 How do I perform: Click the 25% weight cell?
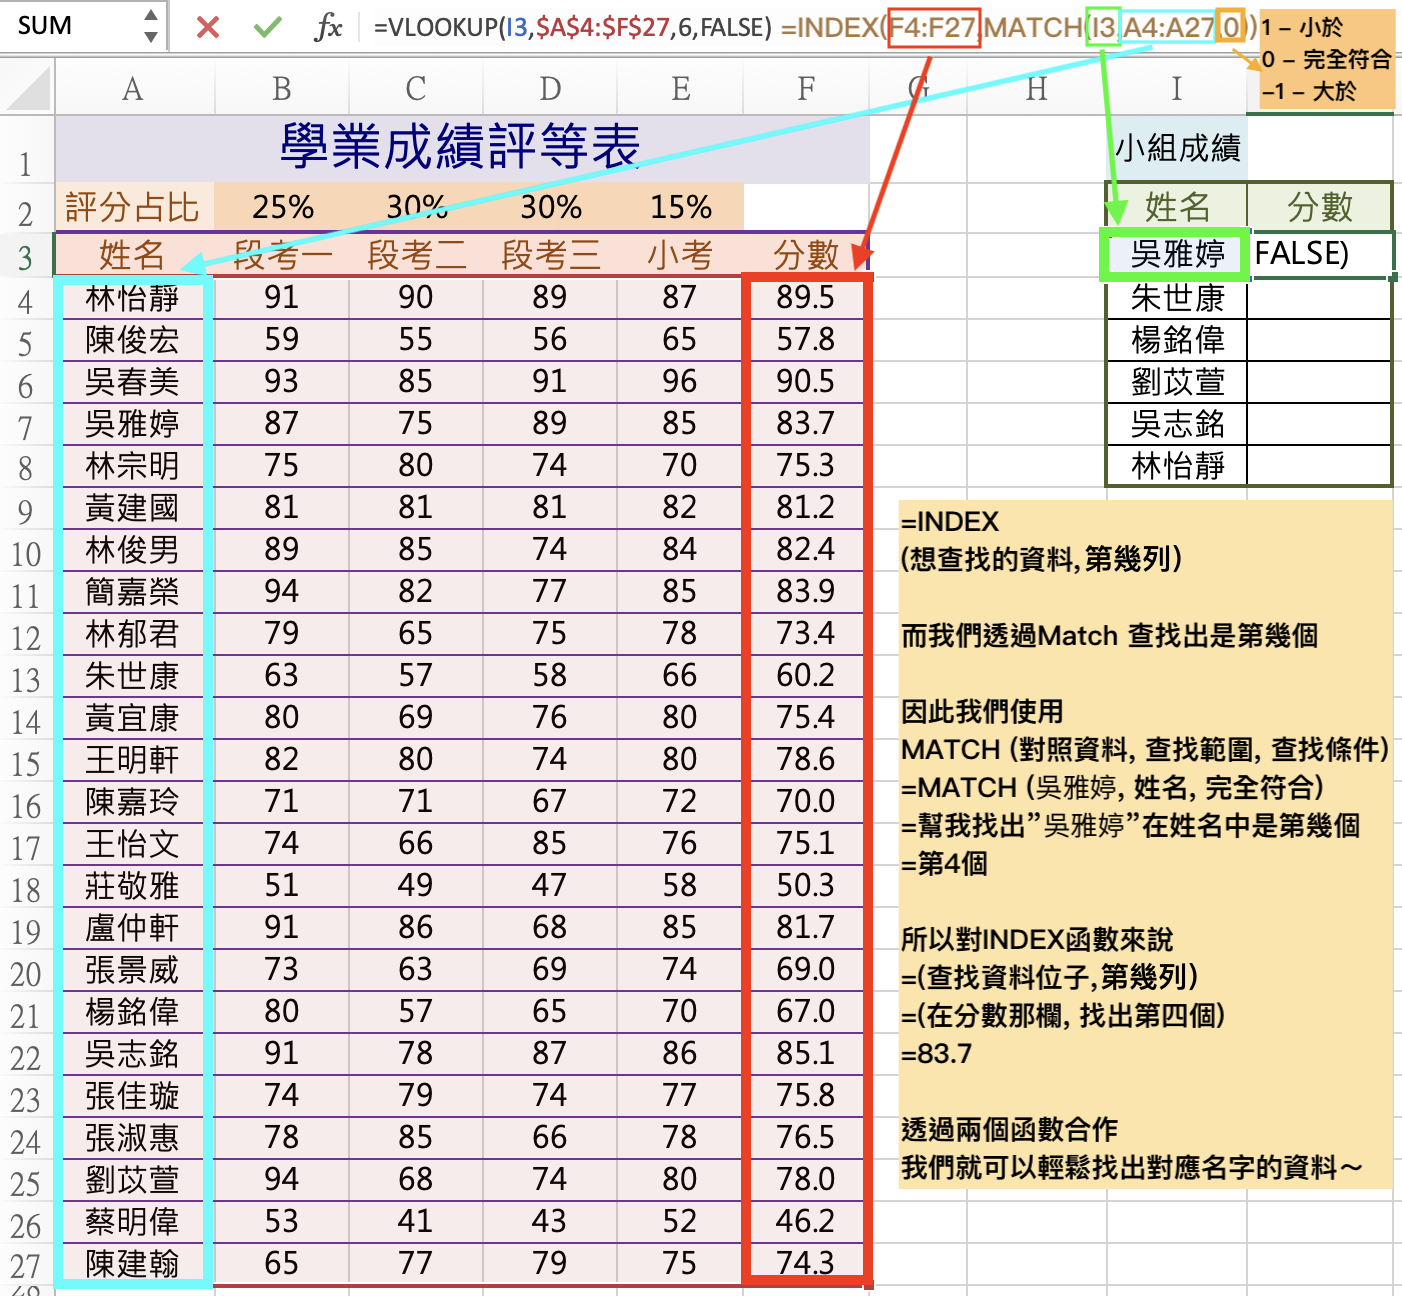pyautogui.click(x=282, y=207)
